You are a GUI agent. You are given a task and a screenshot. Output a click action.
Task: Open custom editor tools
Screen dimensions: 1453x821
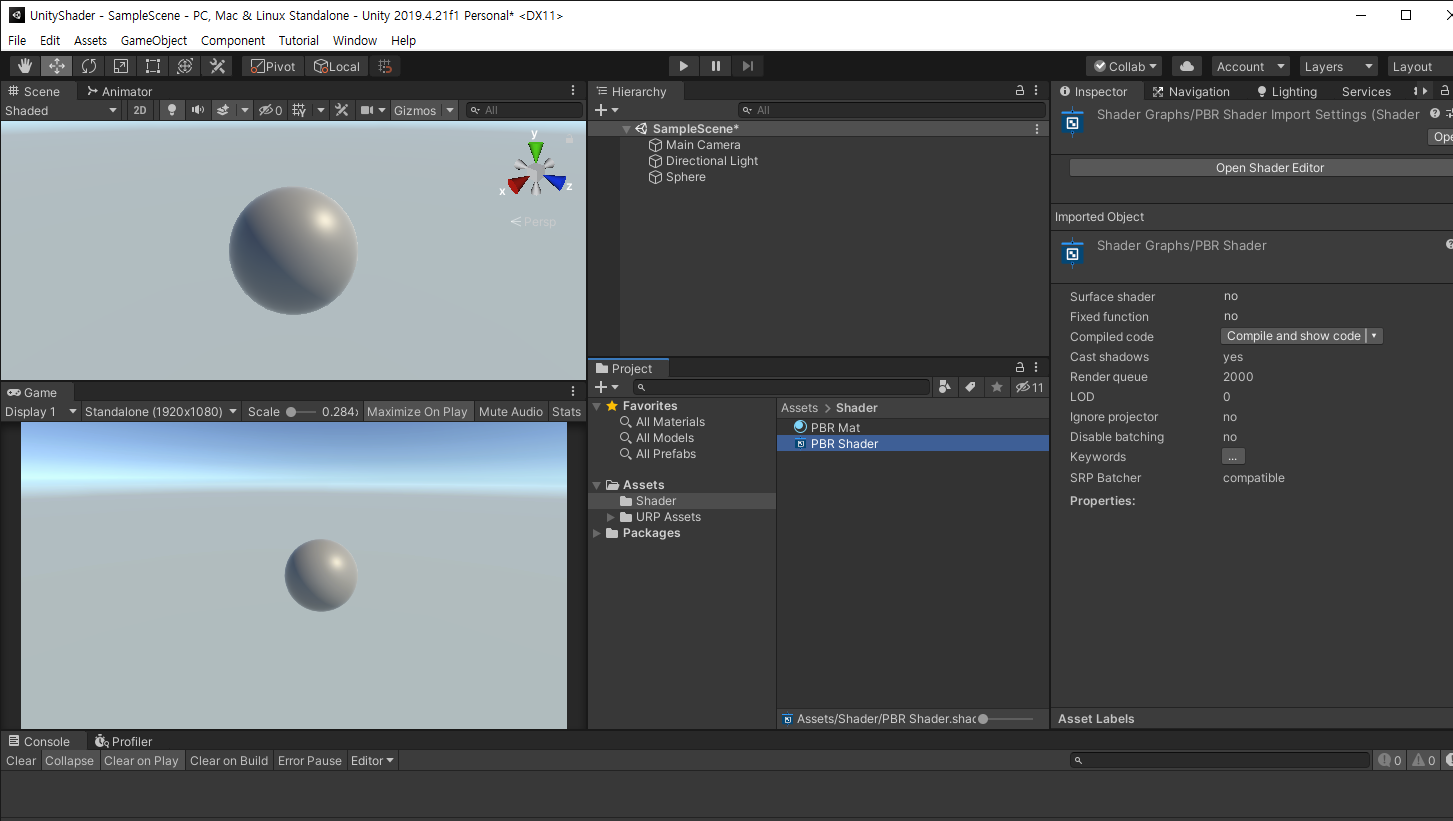point(217,66)
